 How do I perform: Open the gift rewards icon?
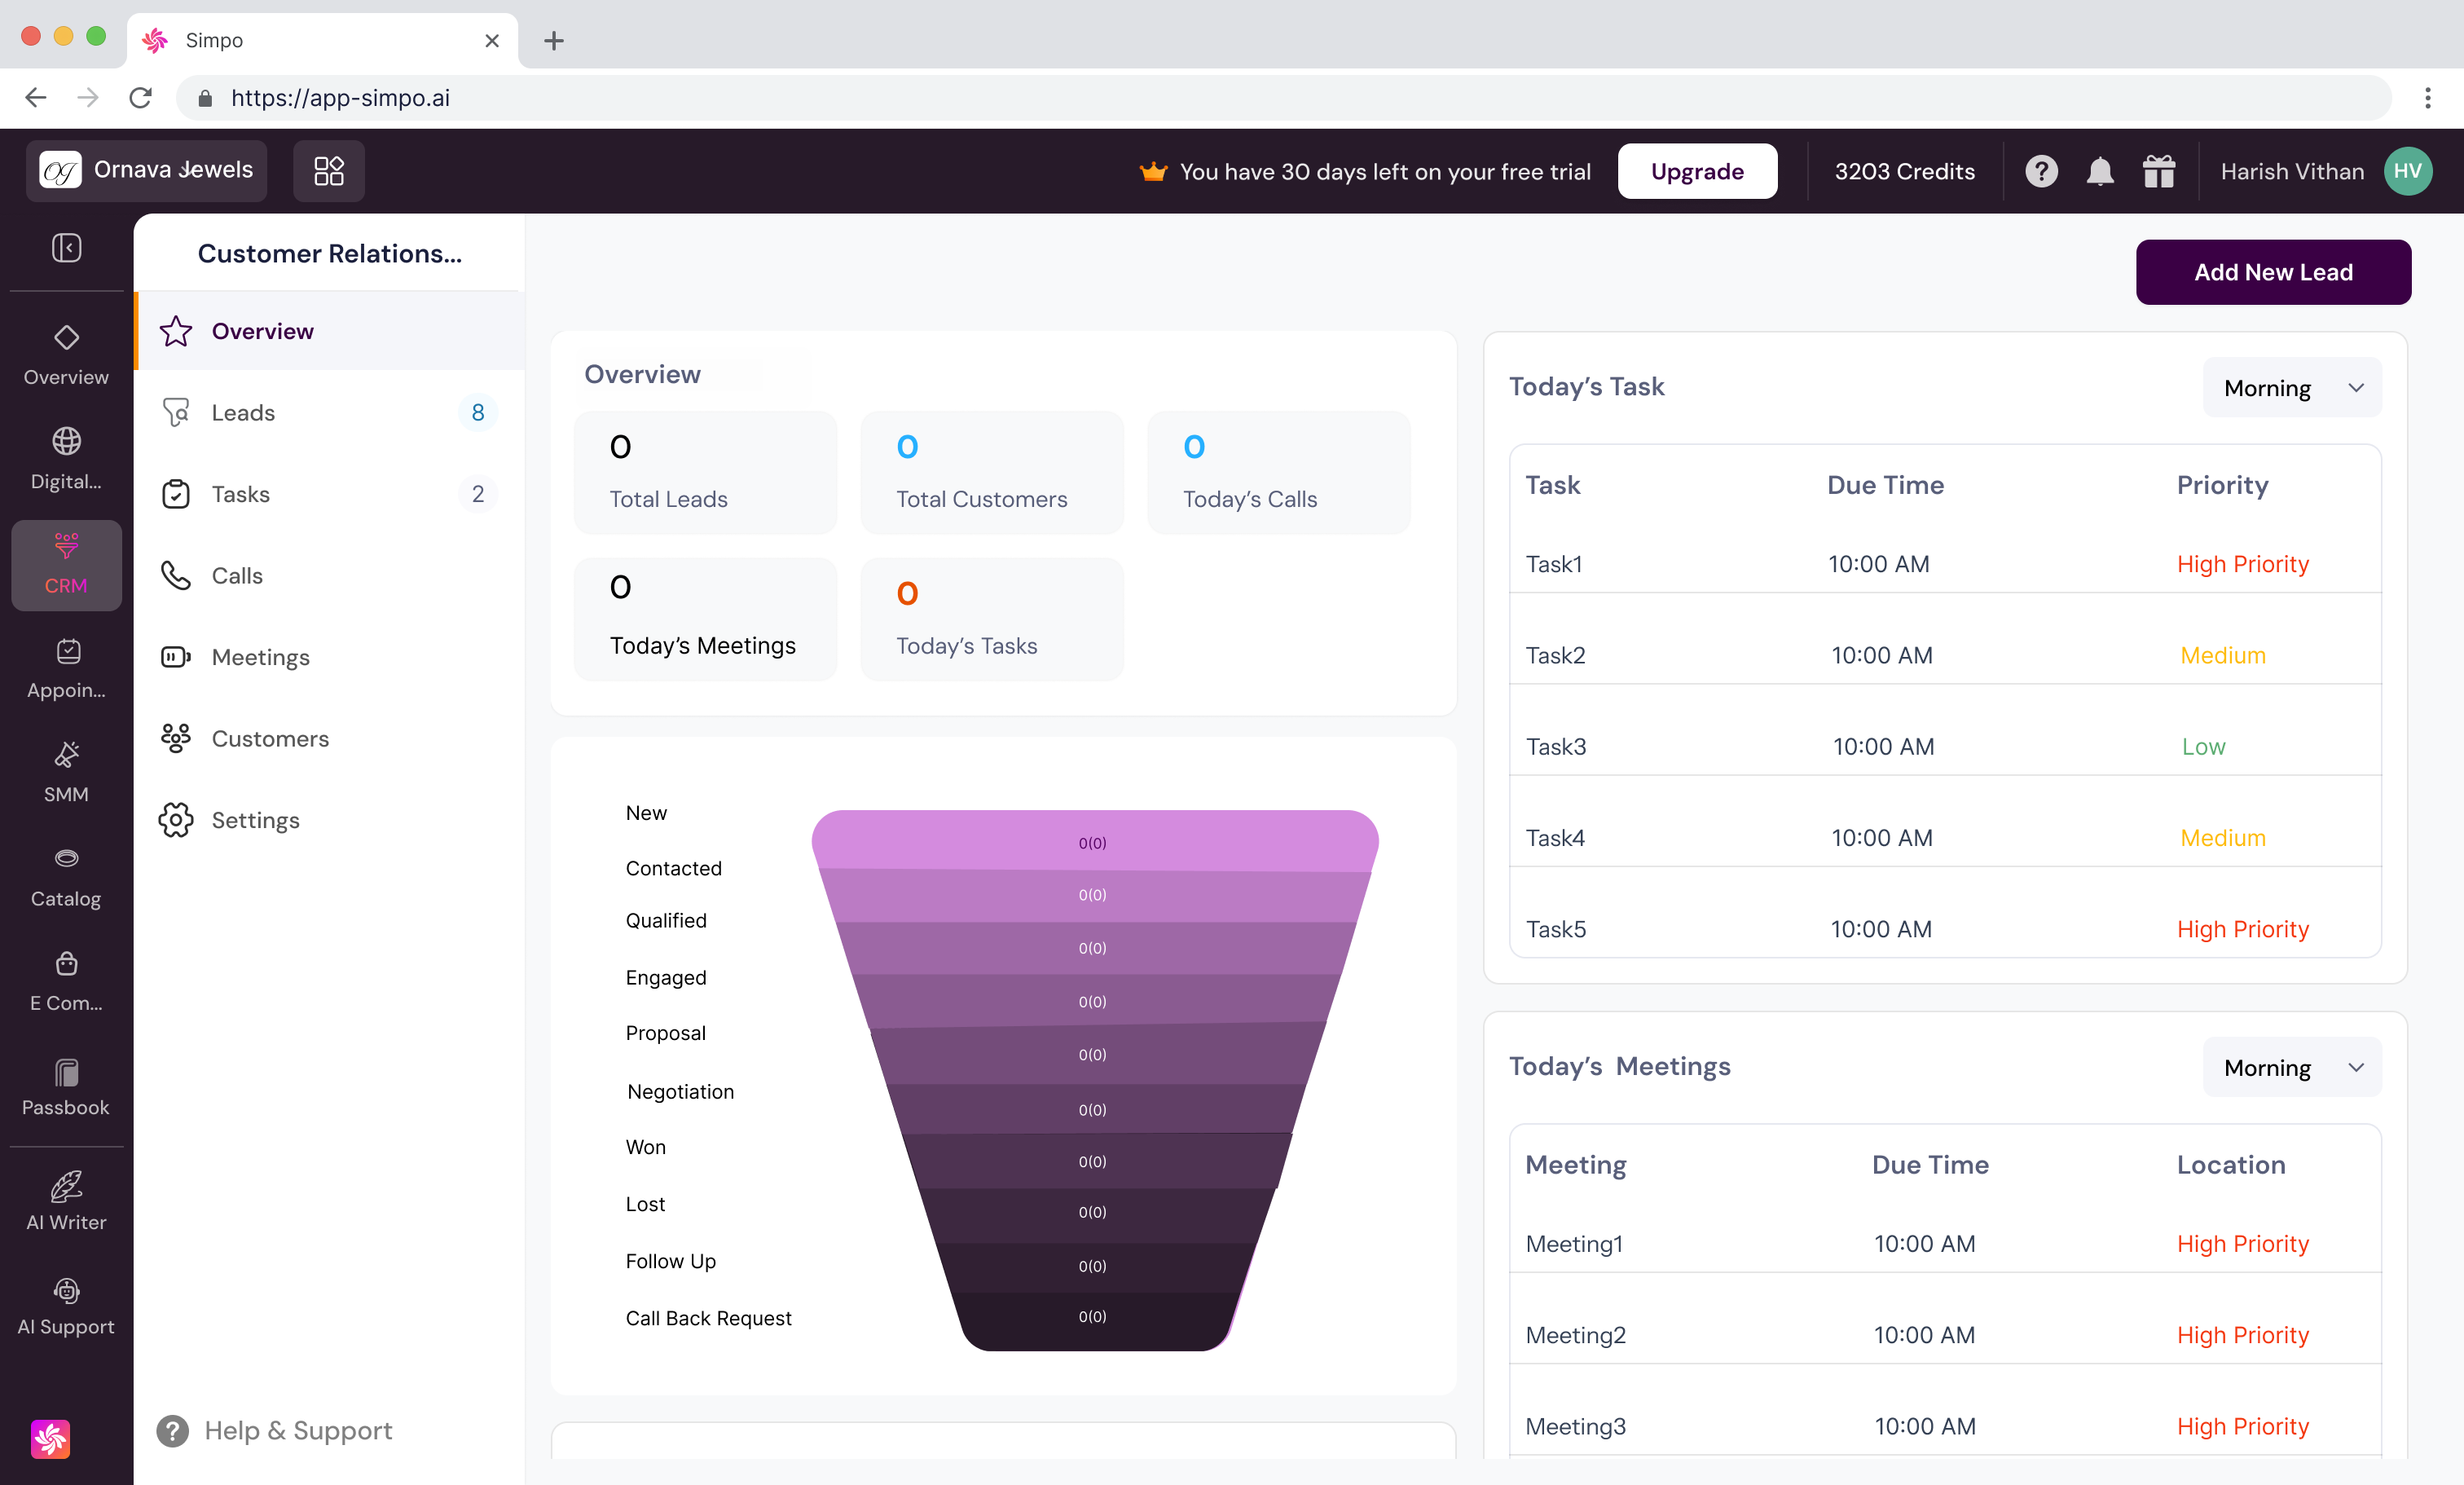point(2158,172)
